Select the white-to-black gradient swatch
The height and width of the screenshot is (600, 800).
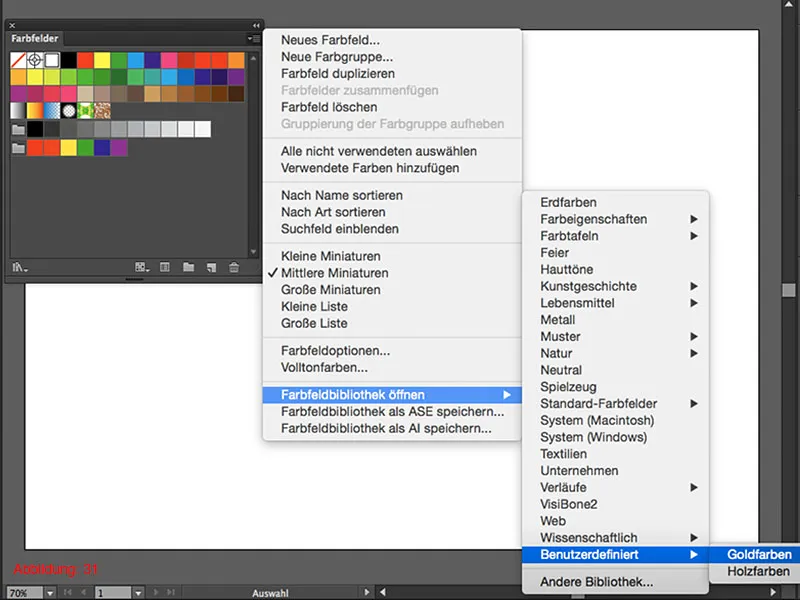18,110
